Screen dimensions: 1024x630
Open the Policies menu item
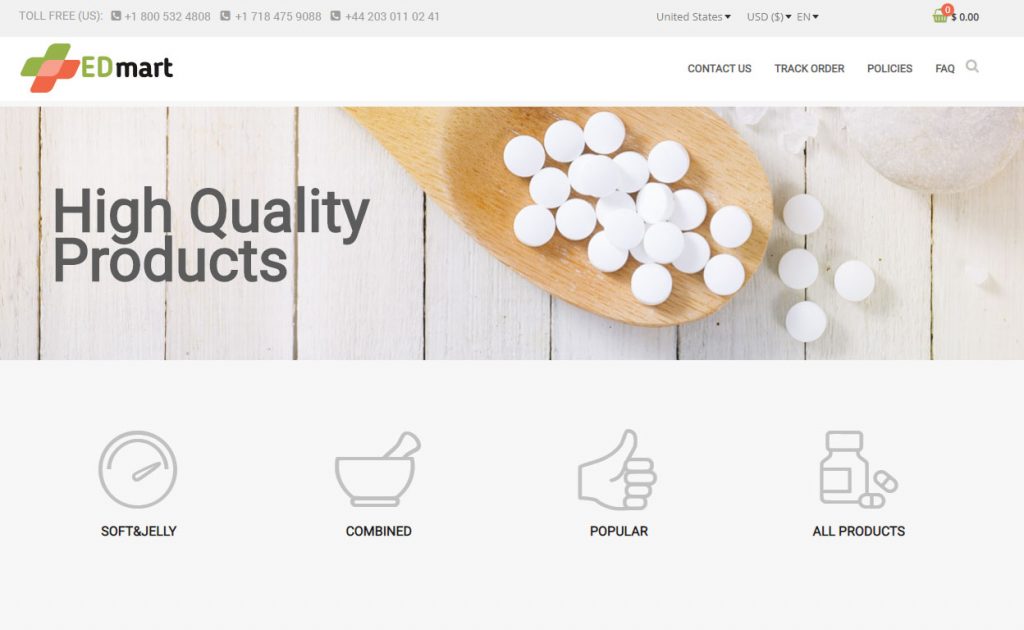pos(889,69)
